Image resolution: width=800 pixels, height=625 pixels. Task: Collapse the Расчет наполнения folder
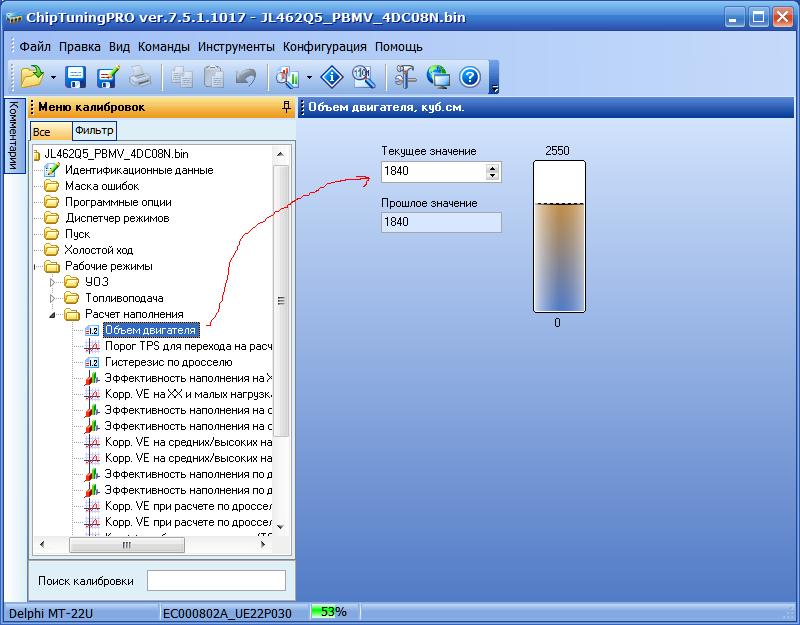(52, 315)
